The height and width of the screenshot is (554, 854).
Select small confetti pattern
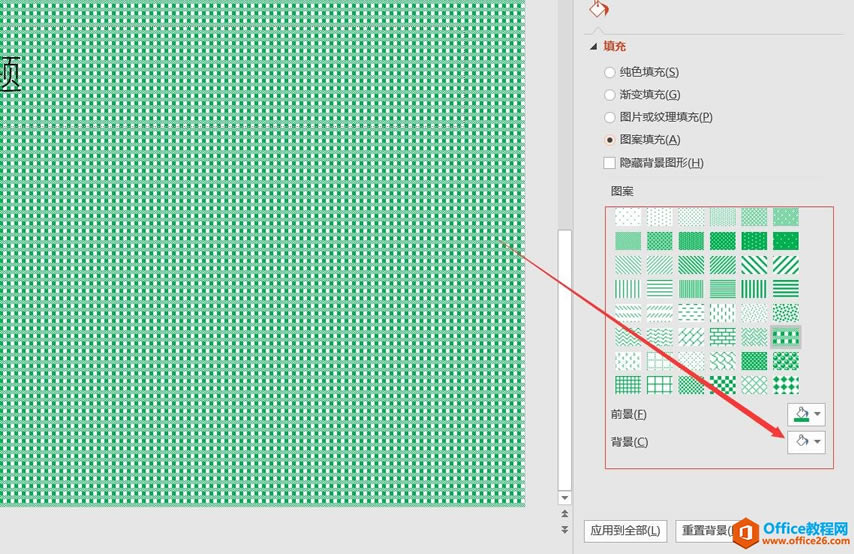754,313
